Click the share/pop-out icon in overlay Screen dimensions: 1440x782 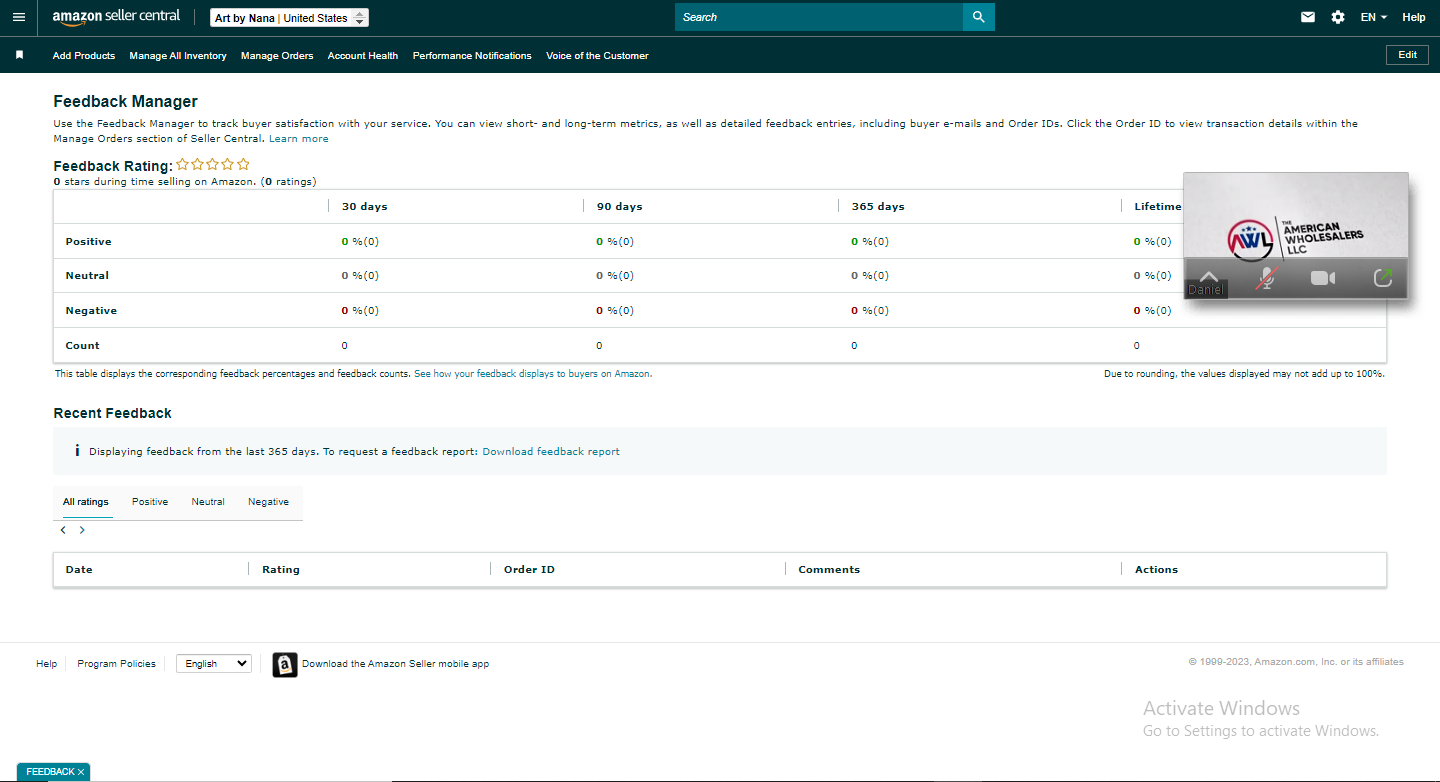click(x=1383, y=278)
